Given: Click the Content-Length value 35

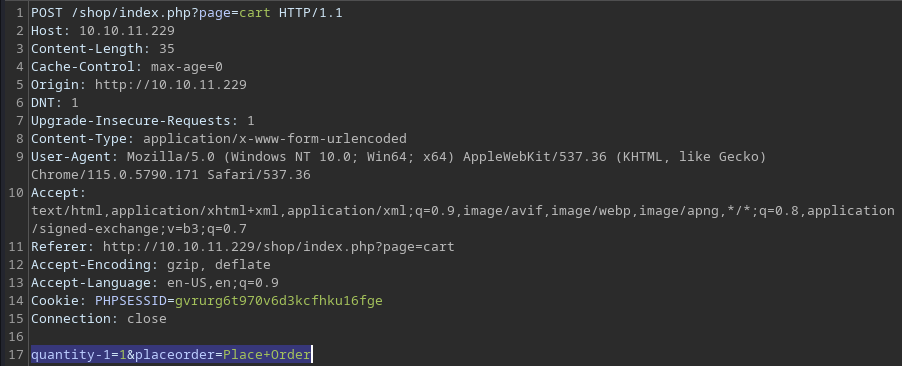Looking at the screenshot, I should 167,48.
